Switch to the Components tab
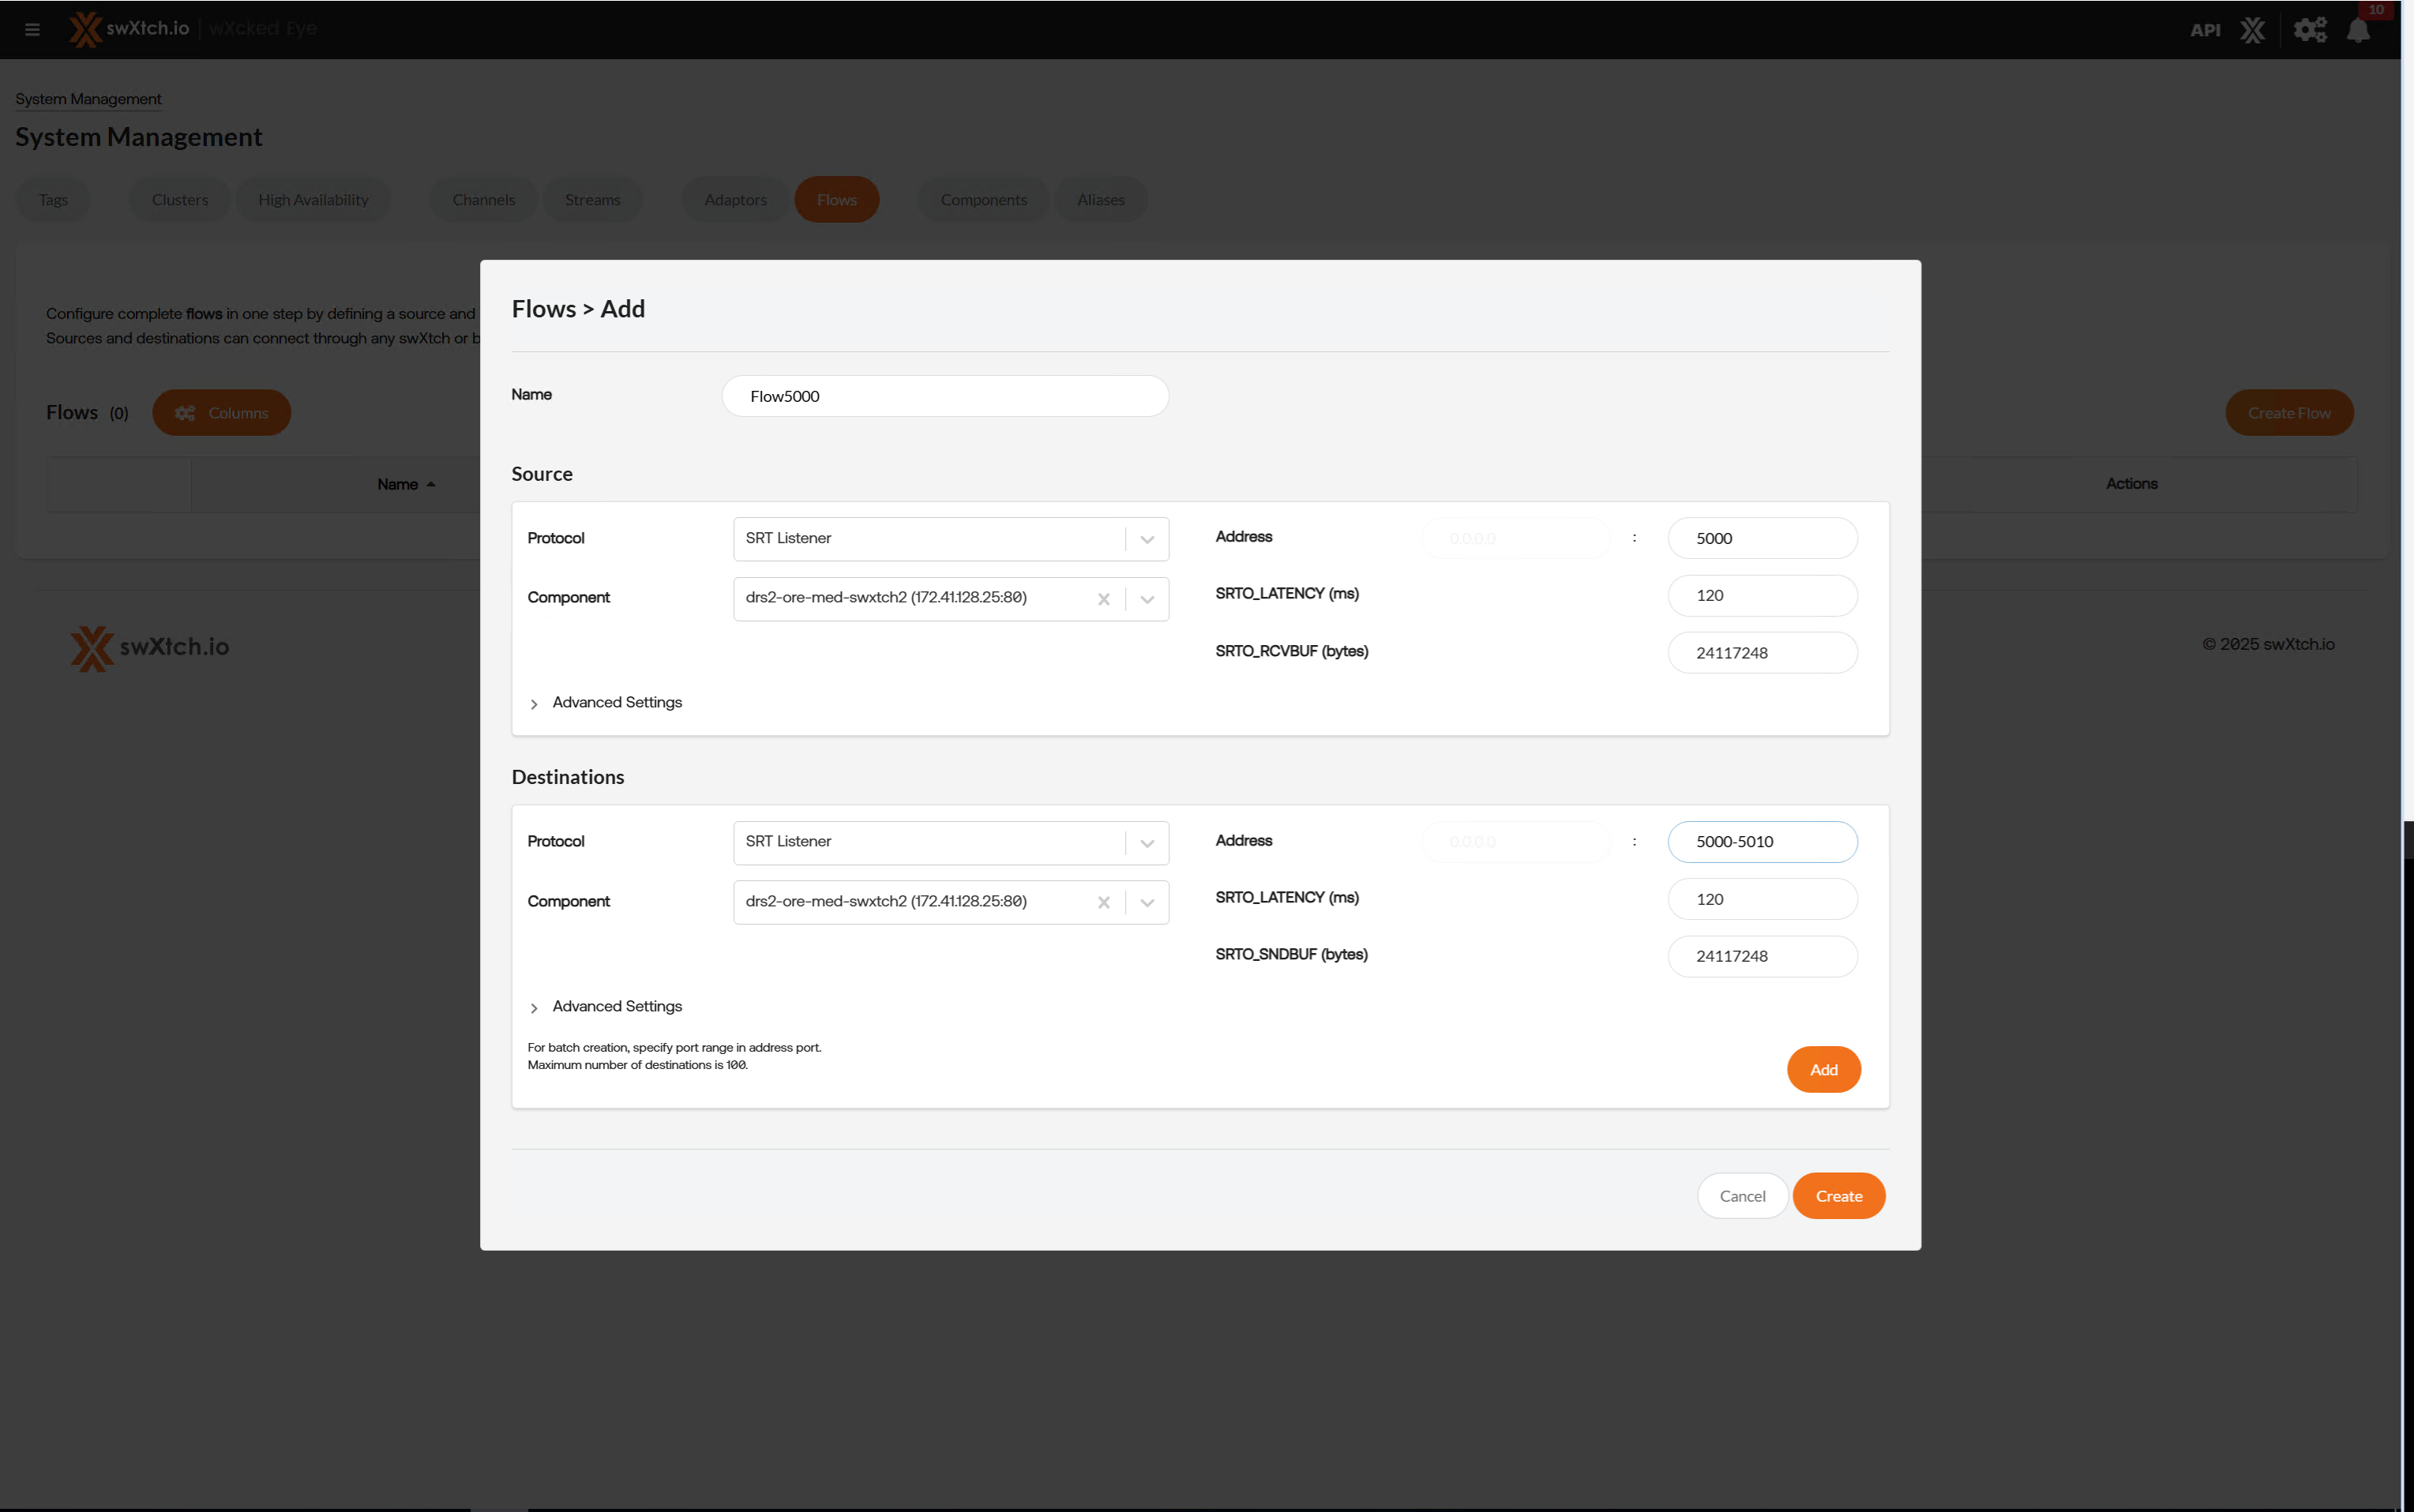The image size is (2414, 1512). (983, 200)
